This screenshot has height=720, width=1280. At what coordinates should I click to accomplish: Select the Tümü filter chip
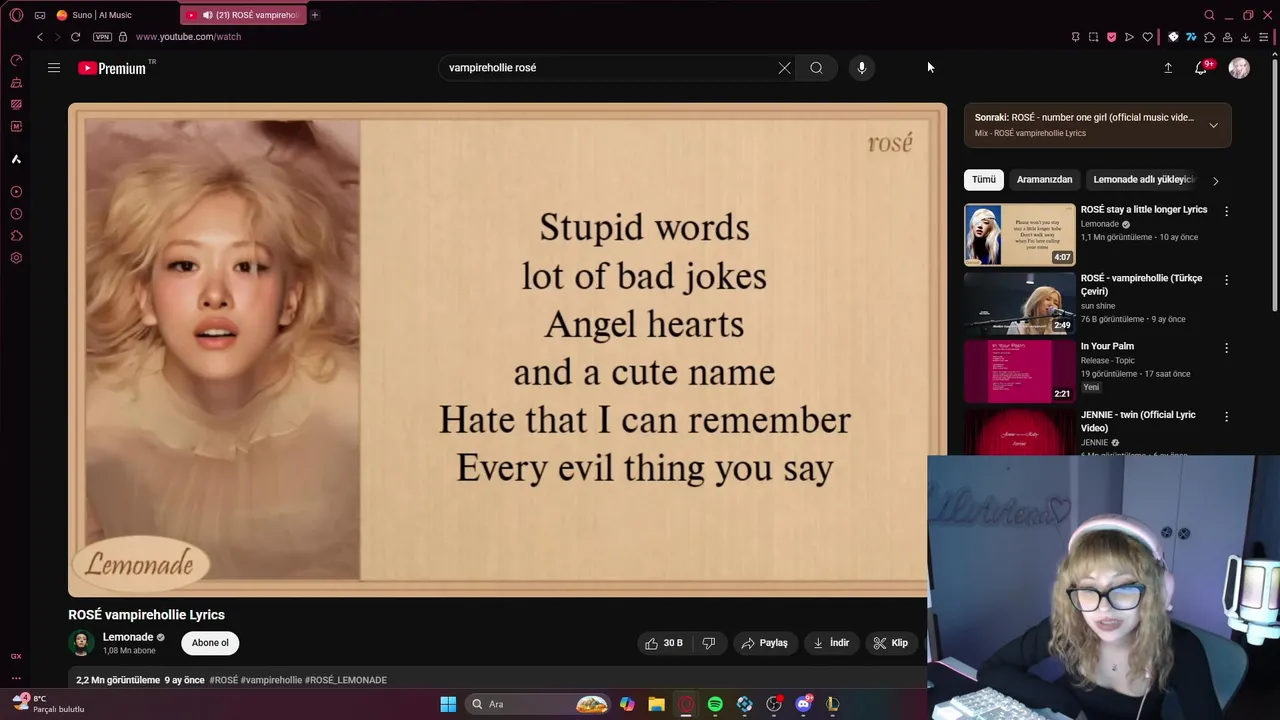tap(984, 180)
